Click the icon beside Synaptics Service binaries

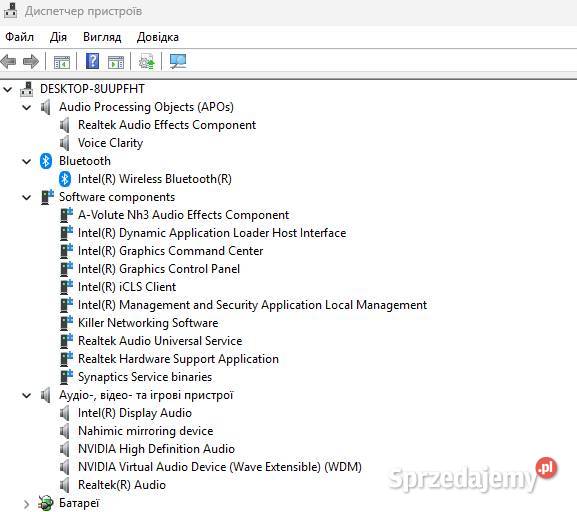pyautogui.click(x=66, y=377)
